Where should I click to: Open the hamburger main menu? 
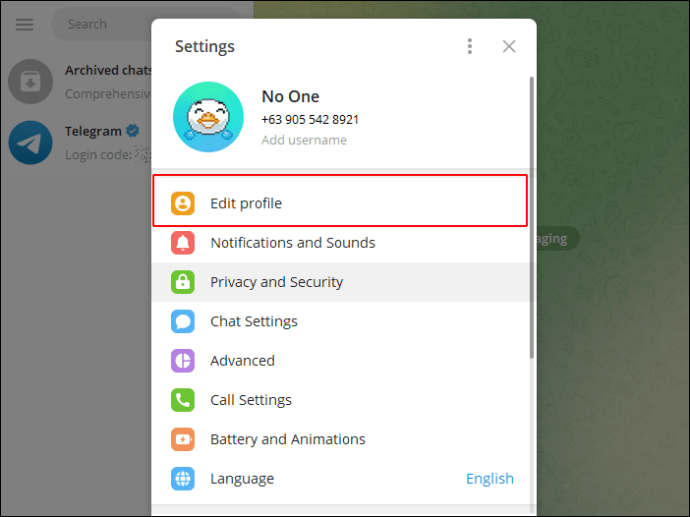pyautogui.click(x=25, y=24)
